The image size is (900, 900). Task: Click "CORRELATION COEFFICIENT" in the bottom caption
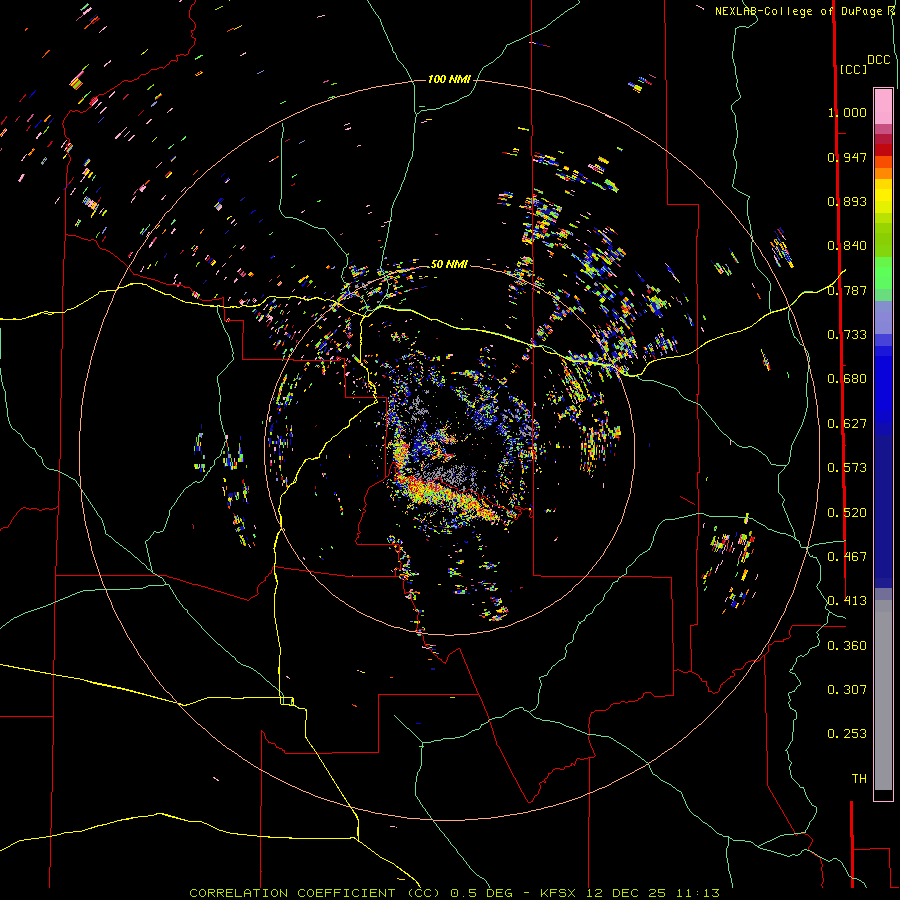tap(292, 893)
